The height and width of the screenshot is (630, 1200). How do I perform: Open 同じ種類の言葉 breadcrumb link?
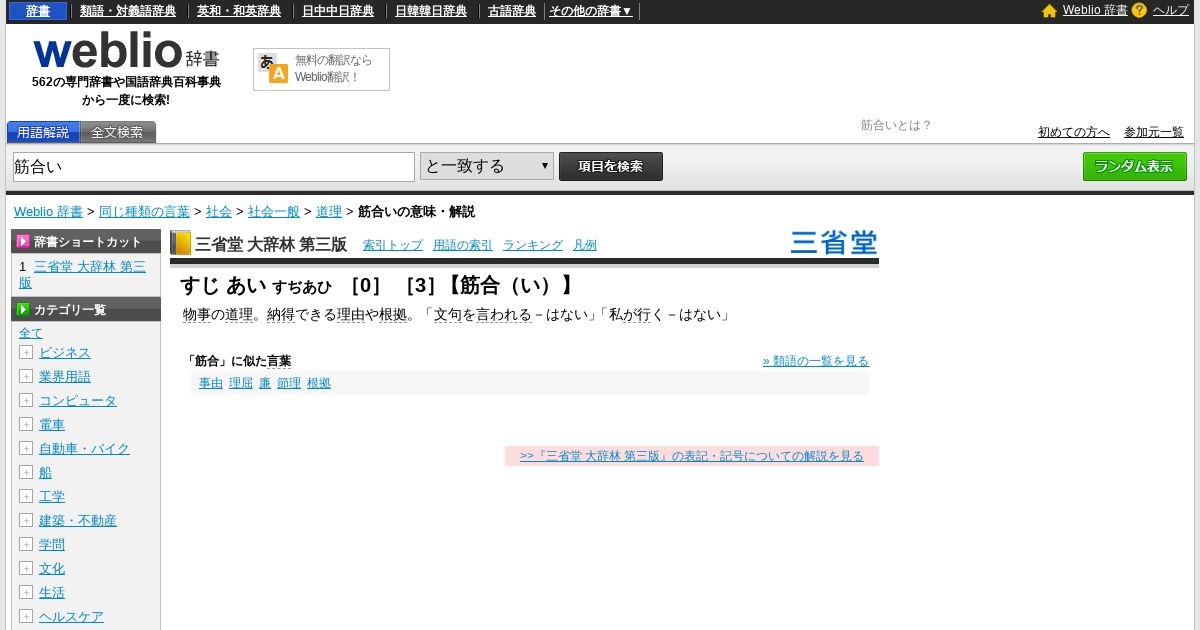[144, 211]
